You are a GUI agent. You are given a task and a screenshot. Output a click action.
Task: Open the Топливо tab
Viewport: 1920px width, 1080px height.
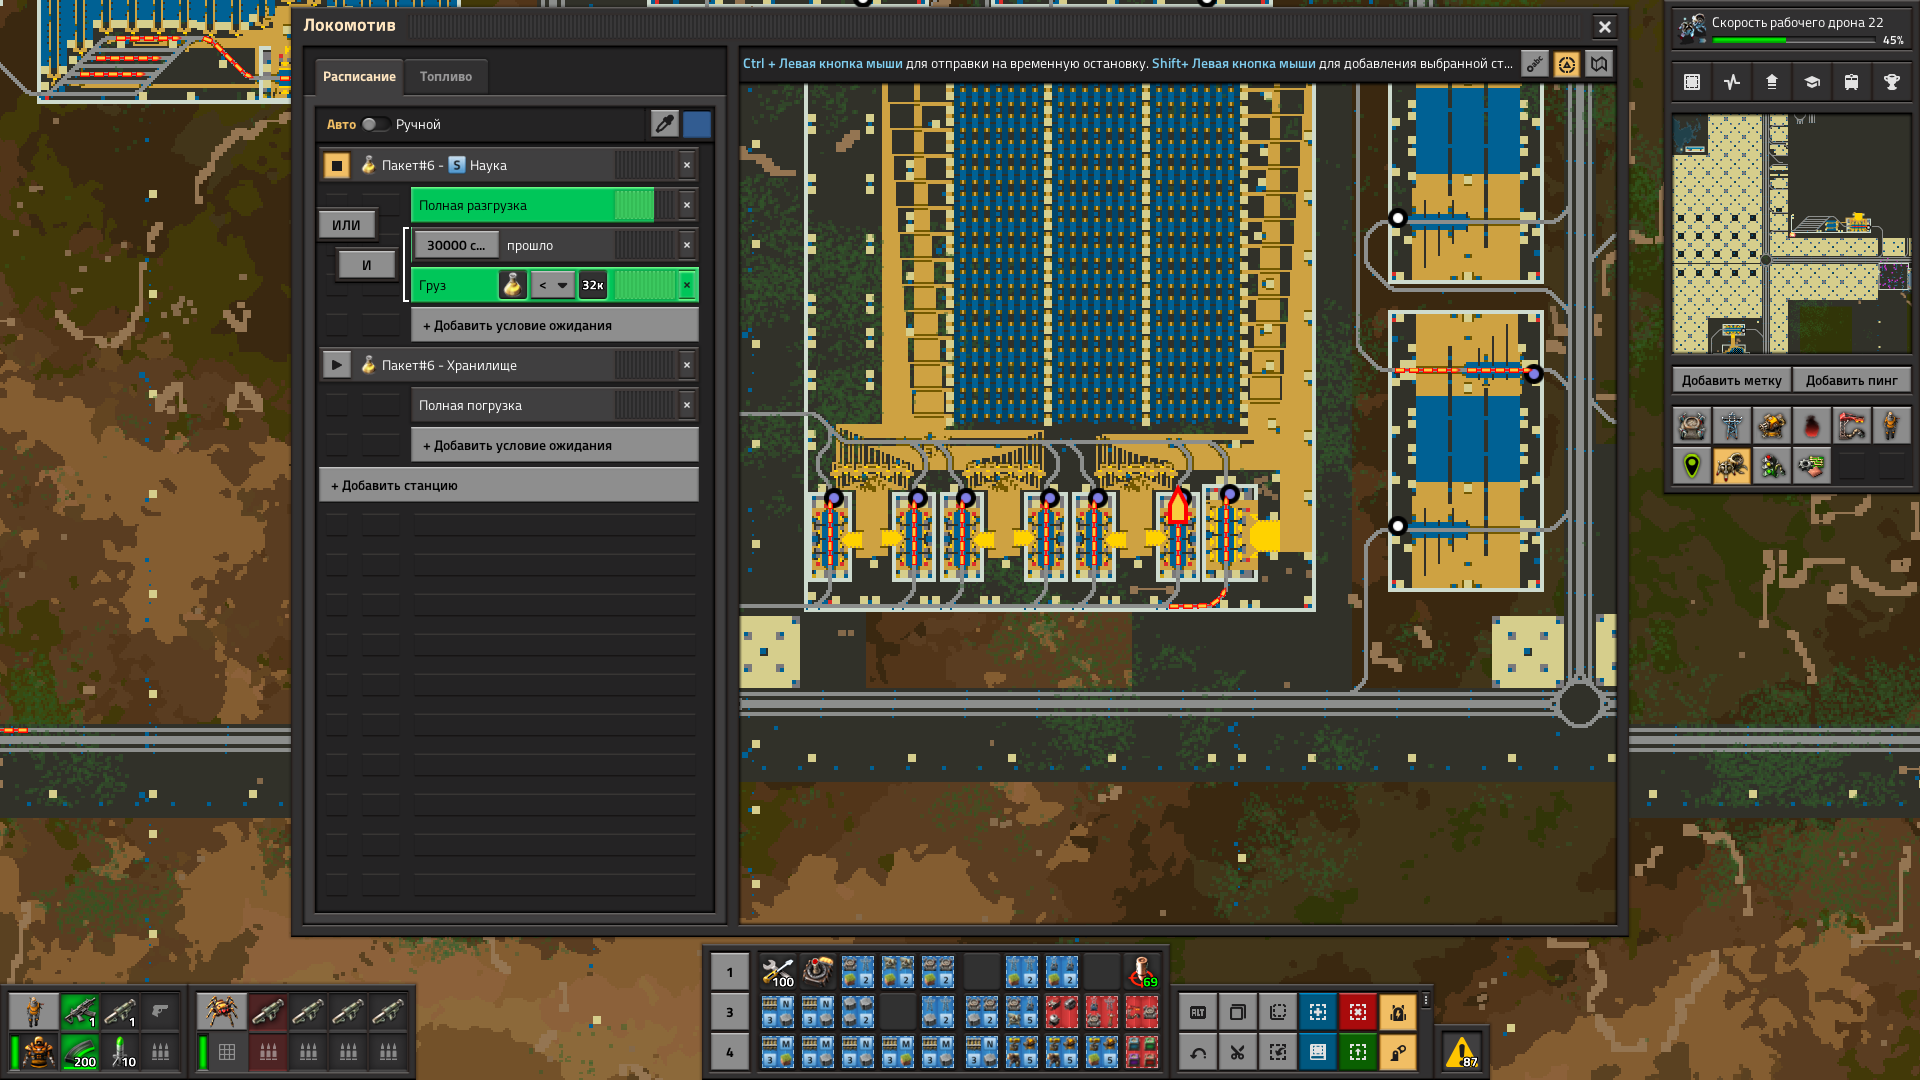446,76
